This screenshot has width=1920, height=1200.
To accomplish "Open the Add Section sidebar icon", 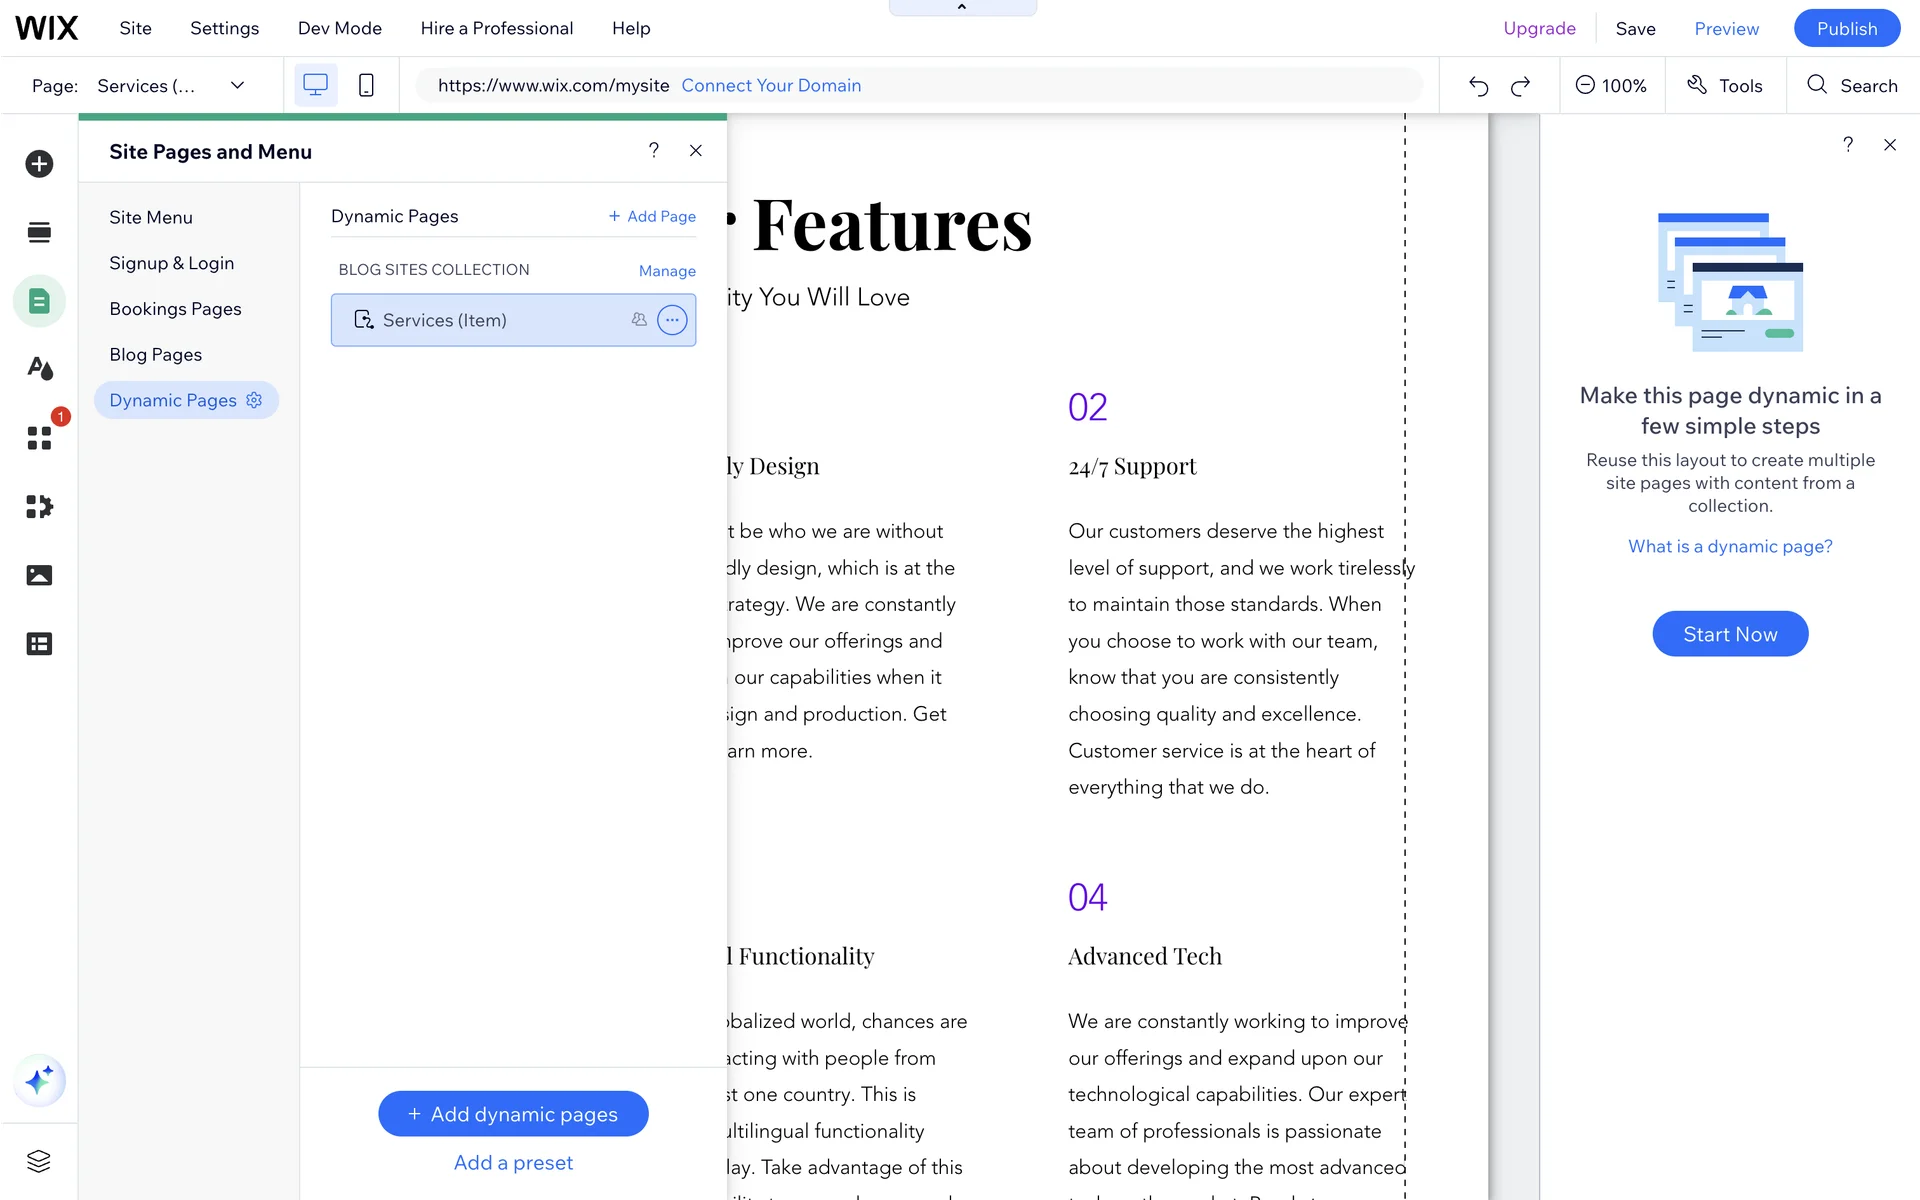I will tap(39, 232).
